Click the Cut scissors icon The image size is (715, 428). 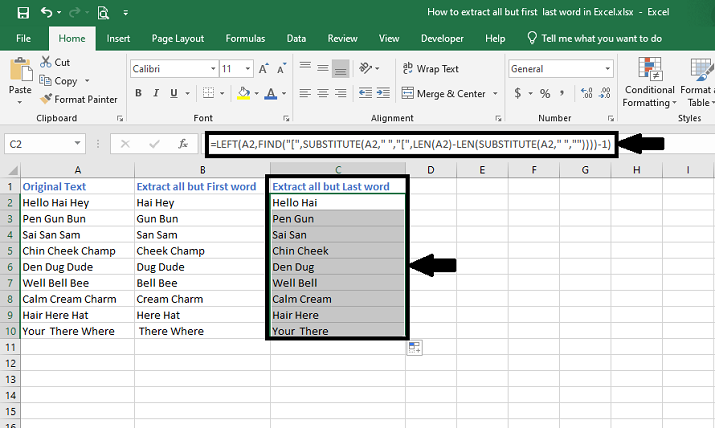[x=47, y=63]
